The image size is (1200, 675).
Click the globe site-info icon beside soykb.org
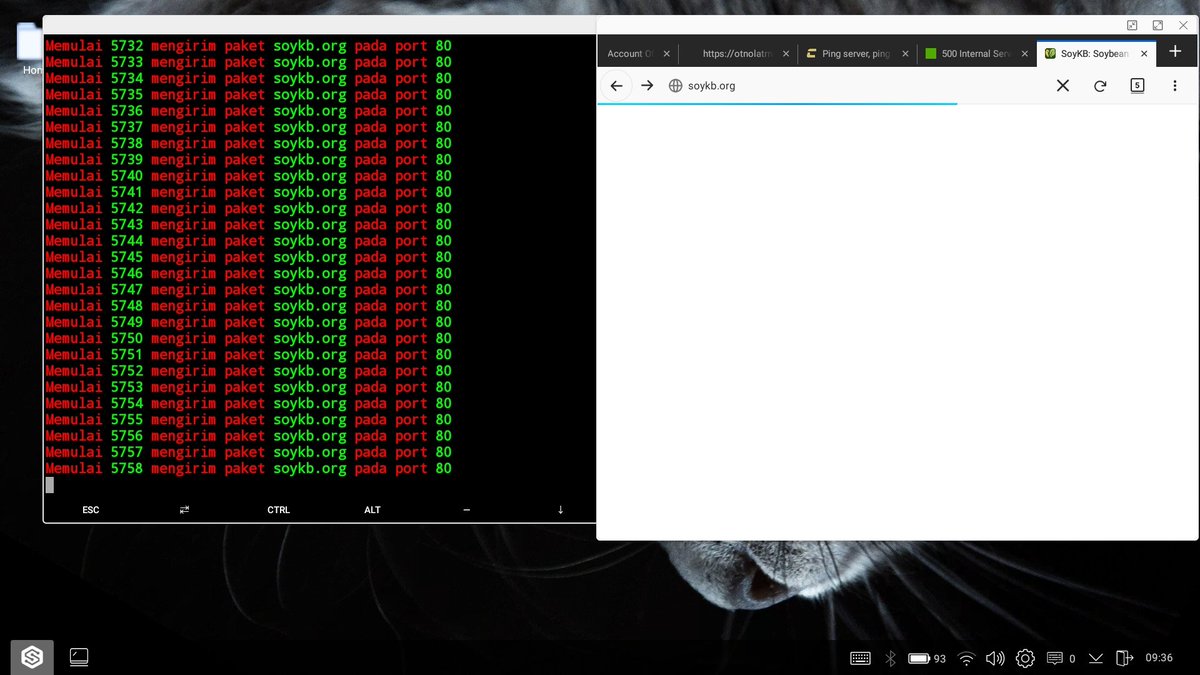coord(675,86)
